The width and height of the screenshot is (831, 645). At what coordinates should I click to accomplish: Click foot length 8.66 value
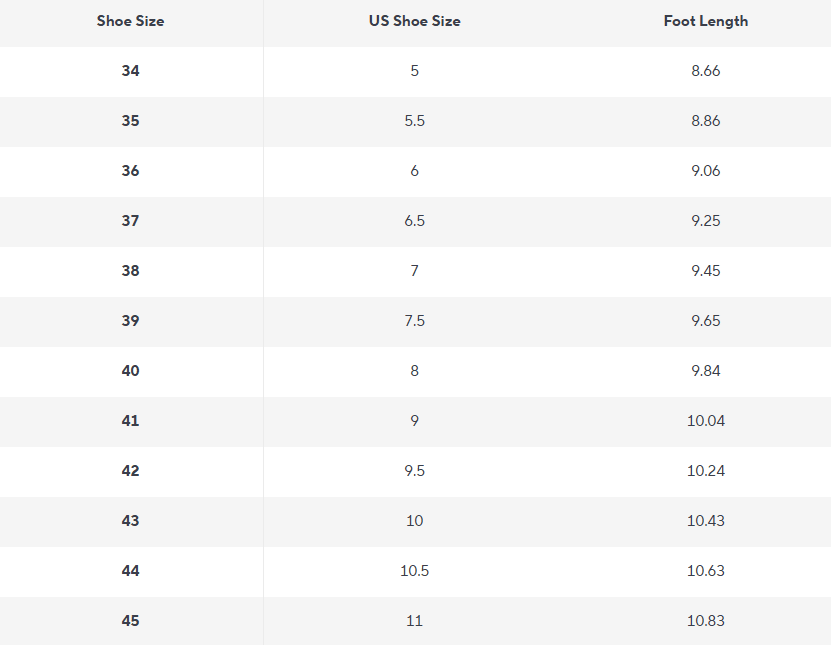pyautogui.click(x=705, y=71)
